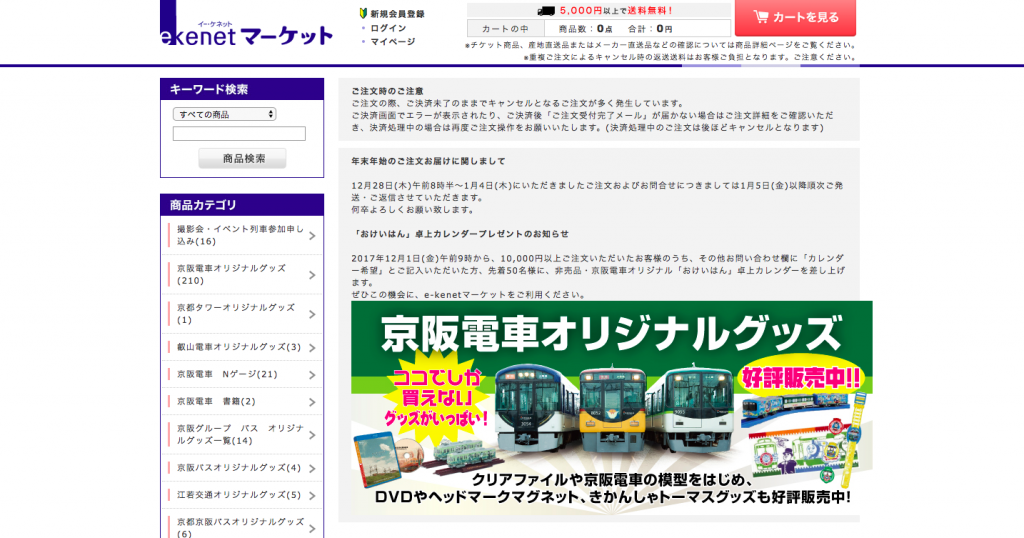1024x538 pixels.
Task: Click the chevron arrow beside 京阪電車 Nゲージ
Action: click(313, 375)
